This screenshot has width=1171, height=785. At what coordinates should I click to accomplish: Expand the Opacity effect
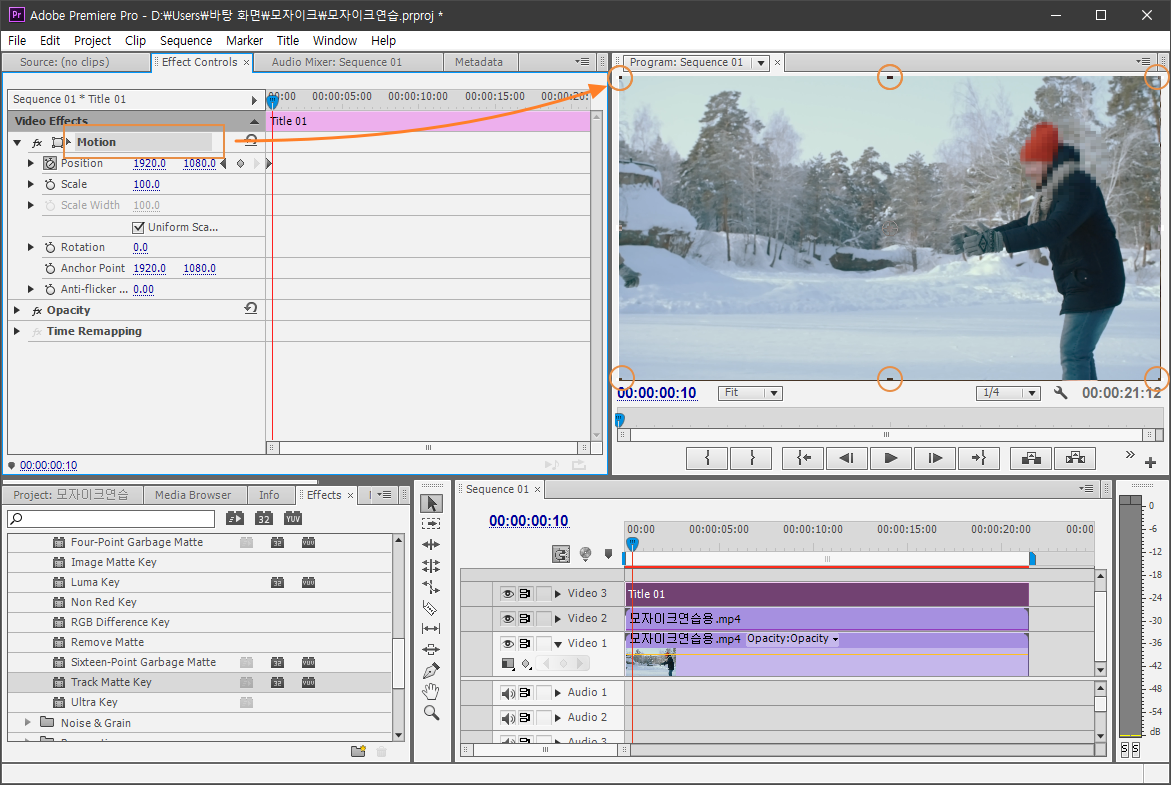click(x=17, y=310)
